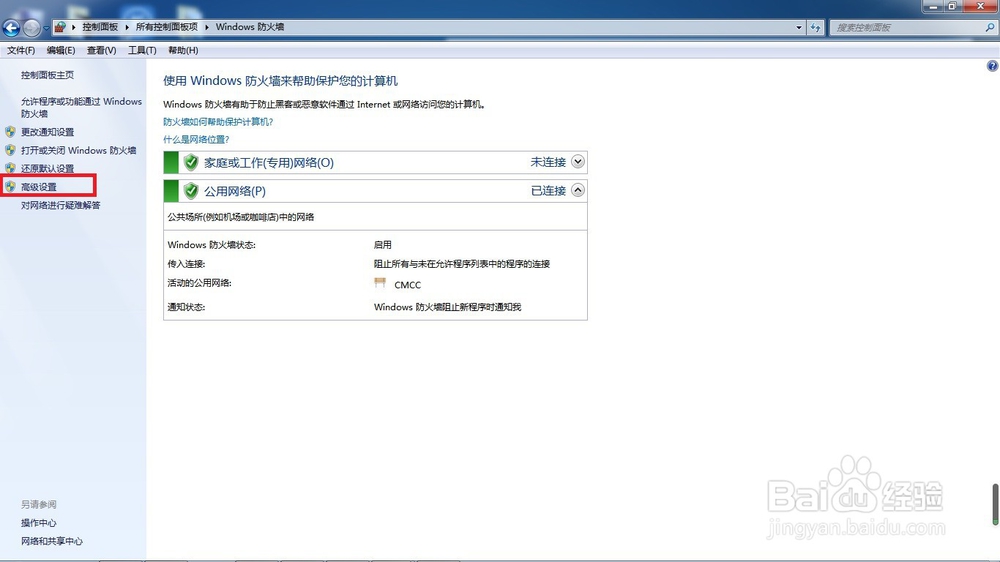Click the search magnifier icon

coord(990,27)
